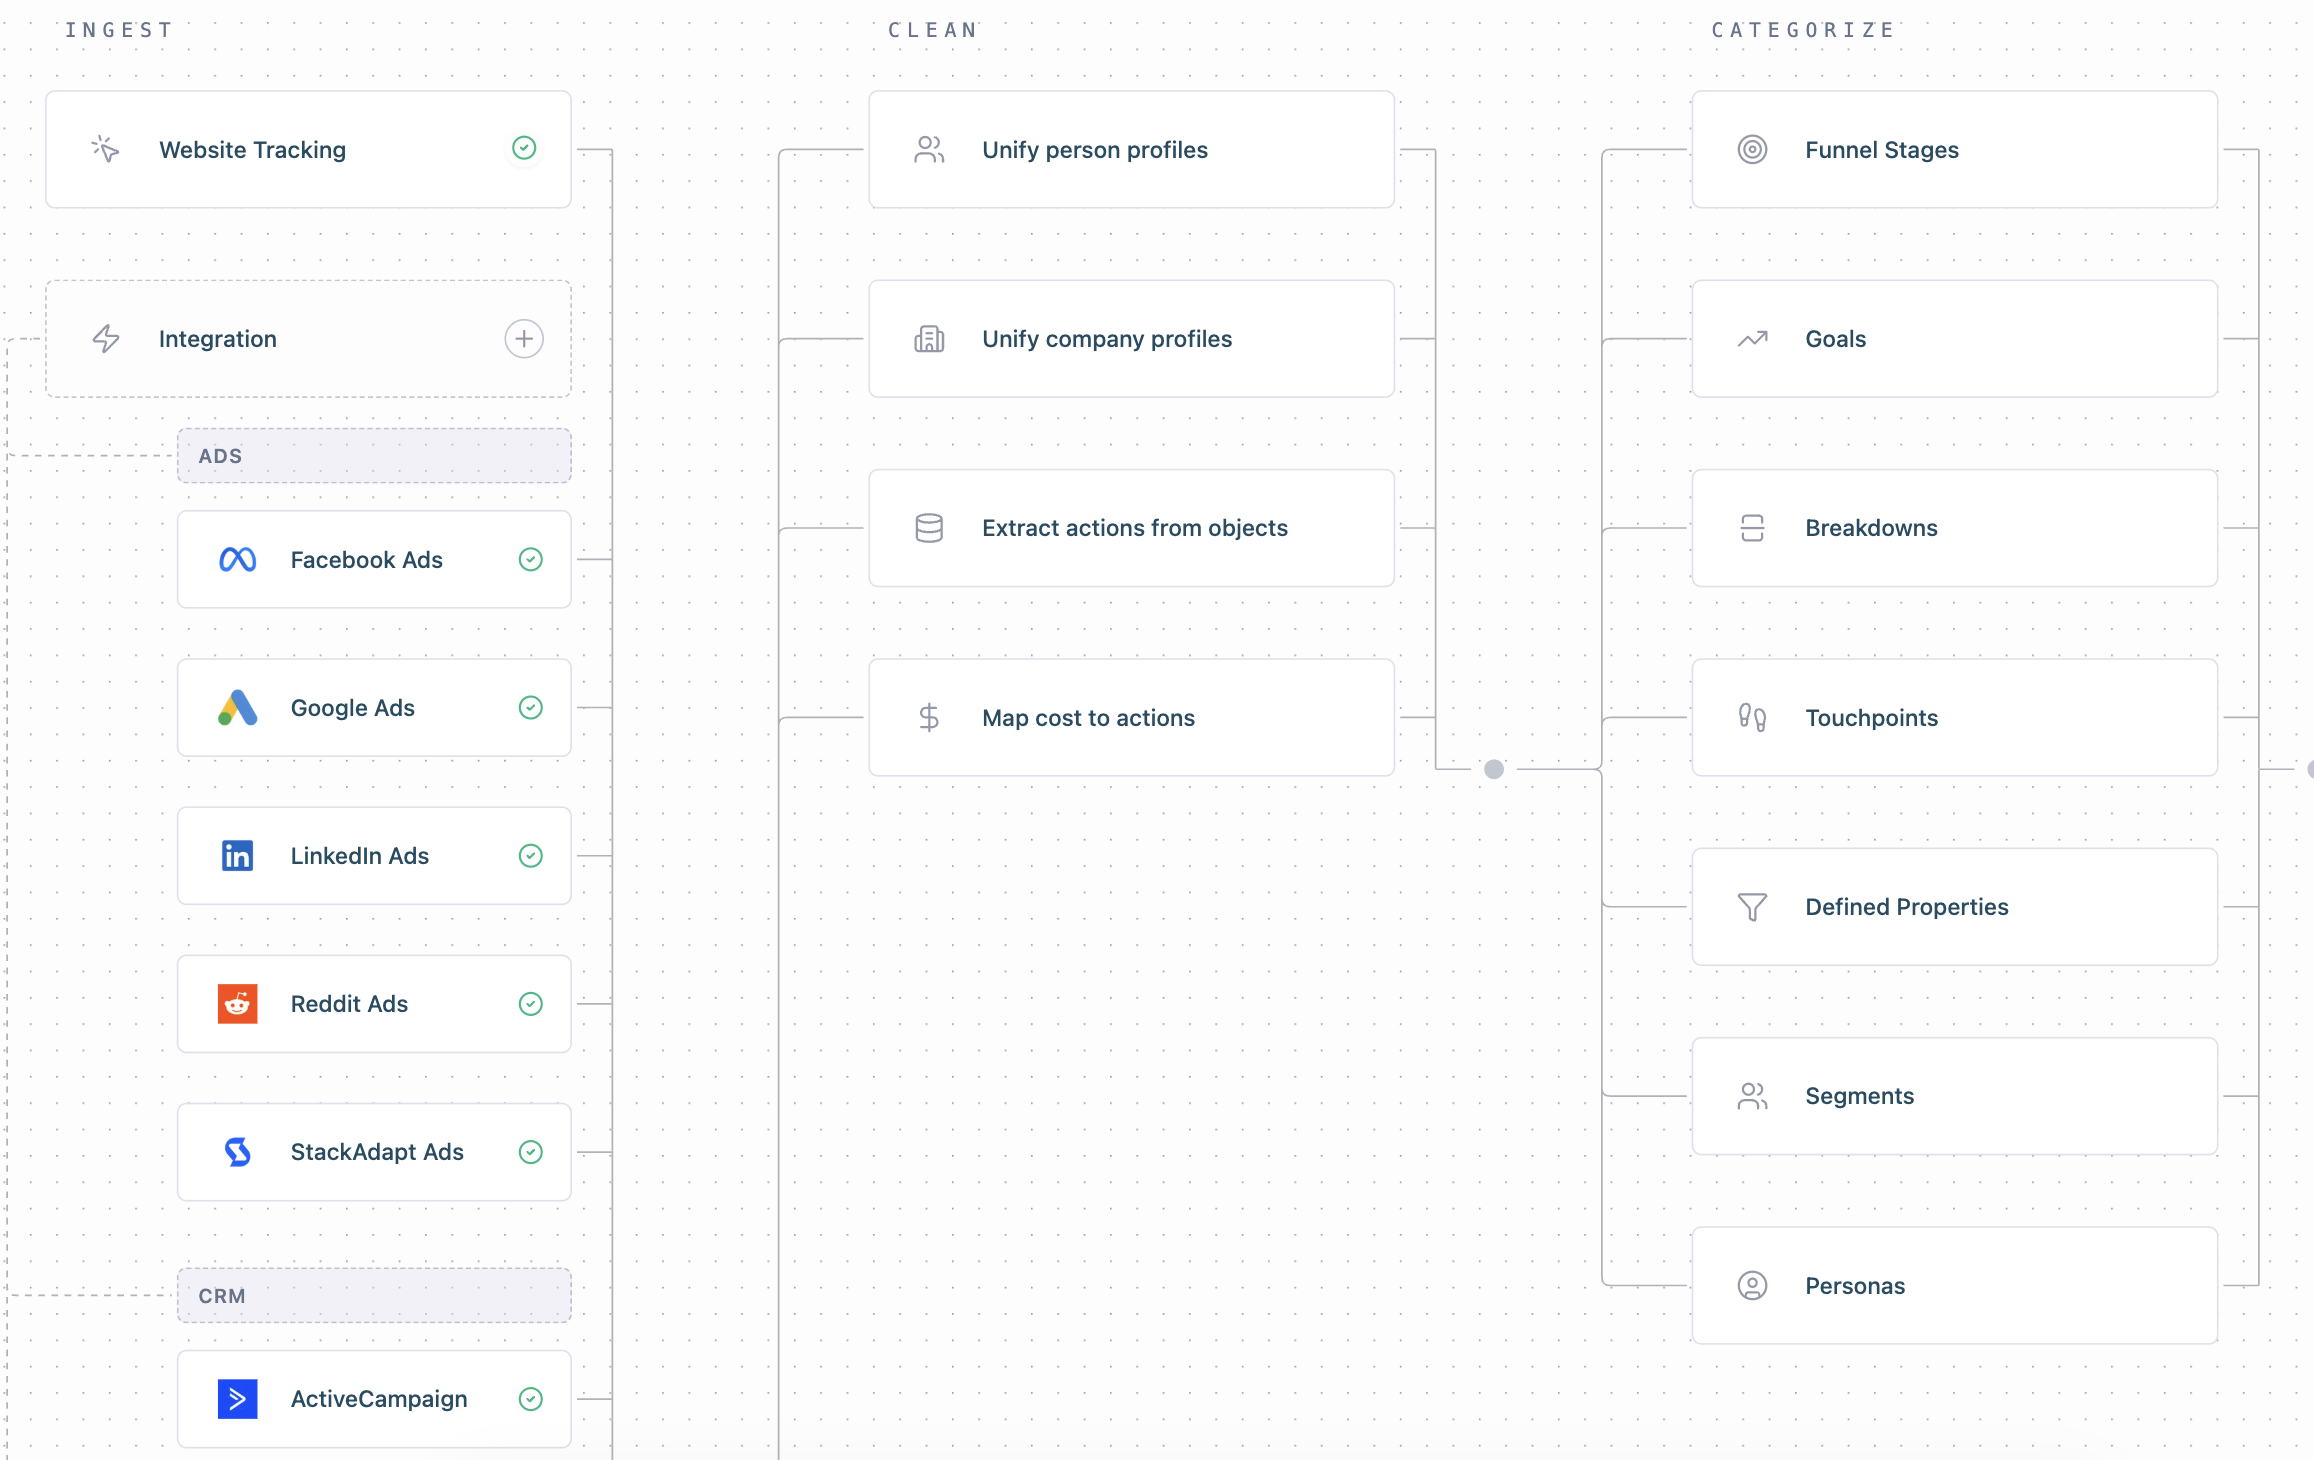Click the ActiveCampaign logo icon
This screenshot has width=2314, height=1460.
coord(237,1399)
